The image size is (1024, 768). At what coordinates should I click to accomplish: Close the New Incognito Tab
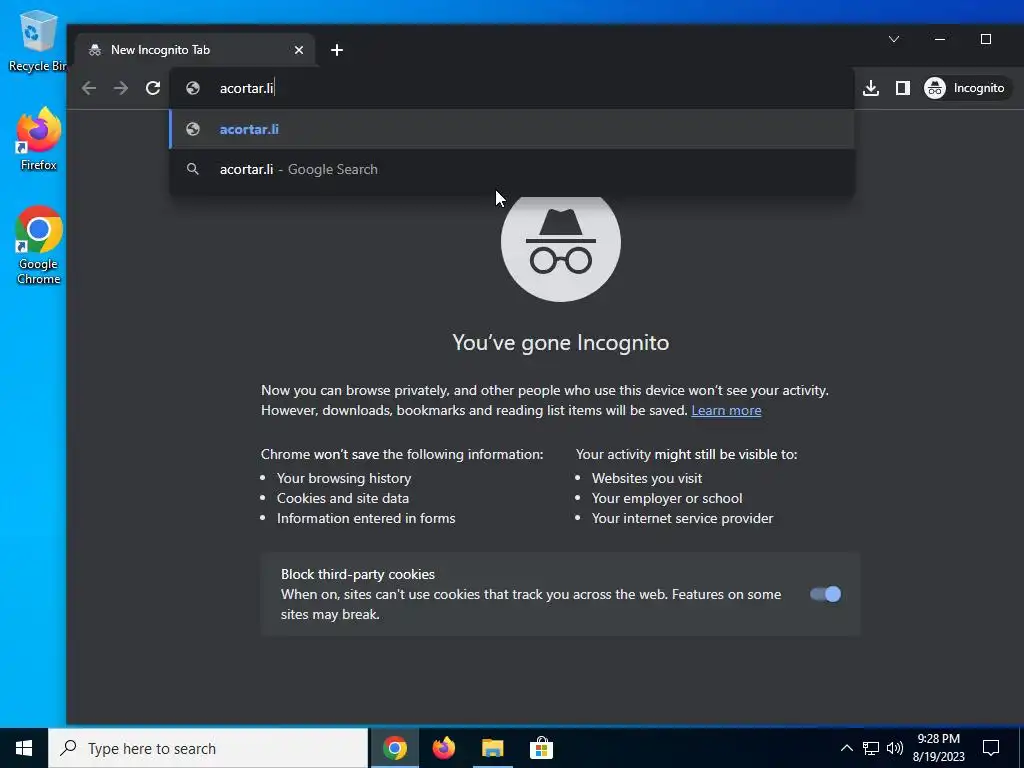pyautogui.click(x=298, y=50)
